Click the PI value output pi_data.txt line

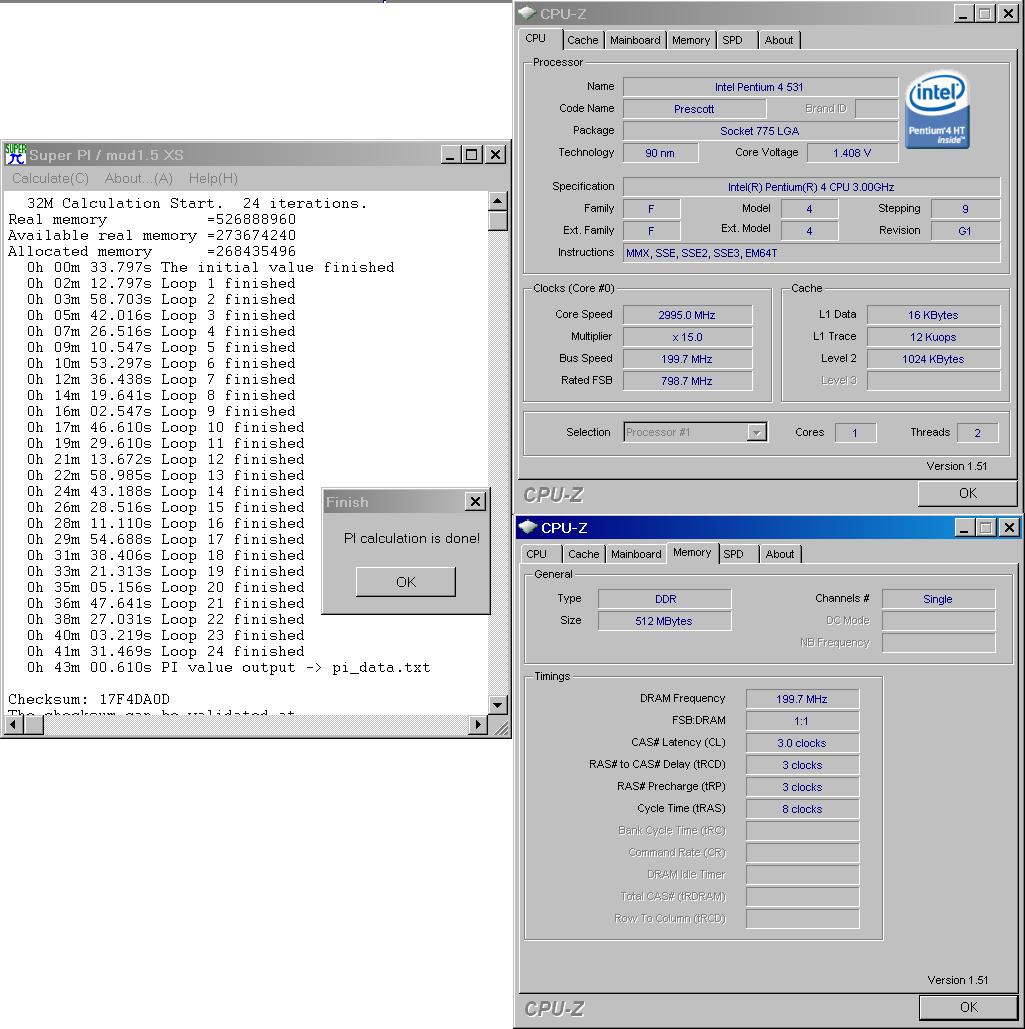coord(228,667)
